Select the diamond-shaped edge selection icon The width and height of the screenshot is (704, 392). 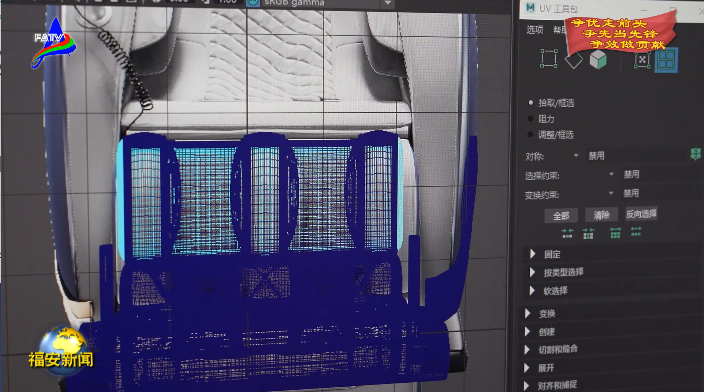pyautogui.click(x=573, y=60)
